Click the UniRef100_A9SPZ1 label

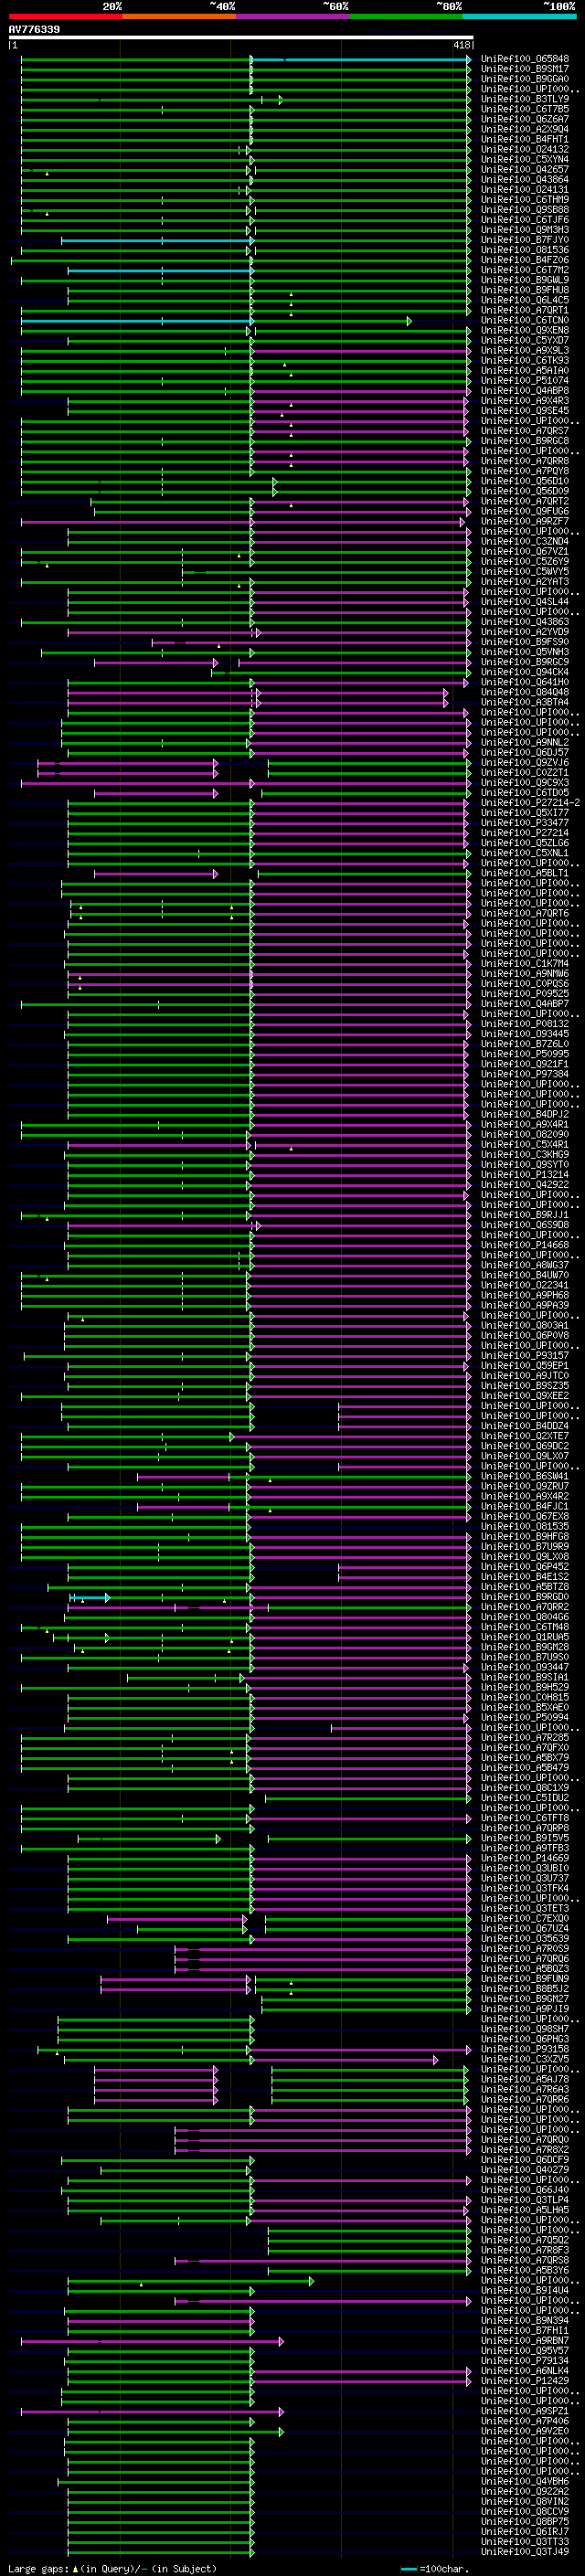click(x=525, y=2411)
